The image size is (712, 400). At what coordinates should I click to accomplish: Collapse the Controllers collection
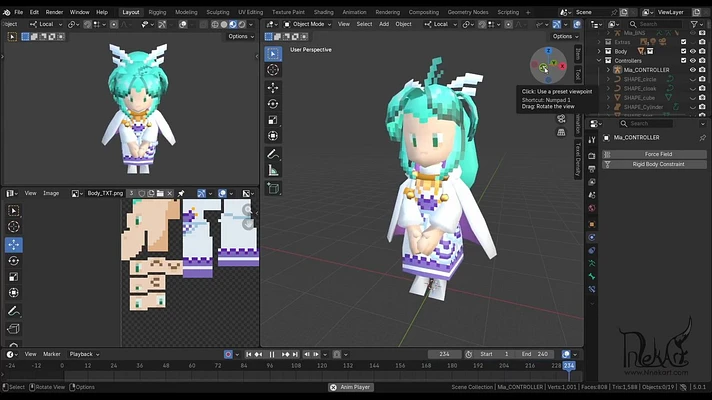[599, 60]
